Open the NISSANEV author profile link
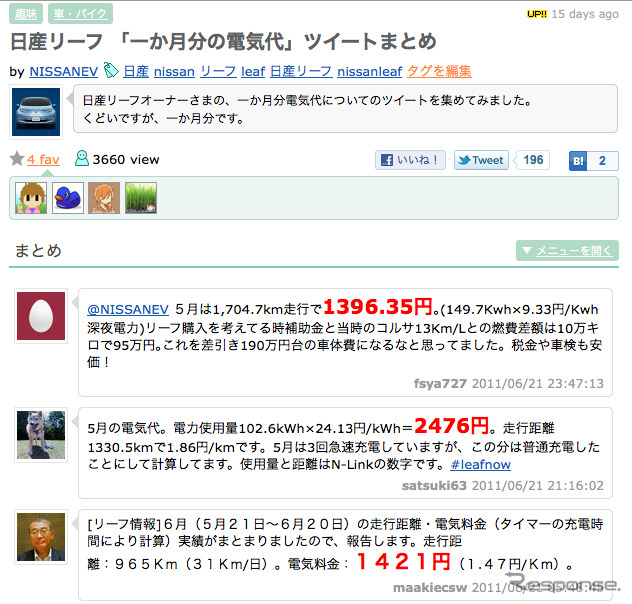The image size is (632, 604). (x=64, y=71)
